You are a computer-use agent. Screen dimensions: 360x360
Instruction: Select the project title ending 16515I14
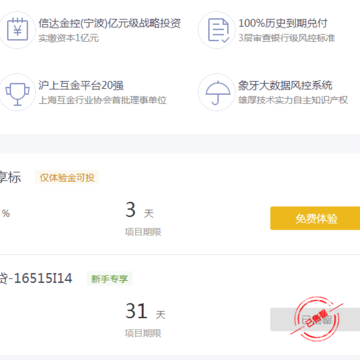36,278
